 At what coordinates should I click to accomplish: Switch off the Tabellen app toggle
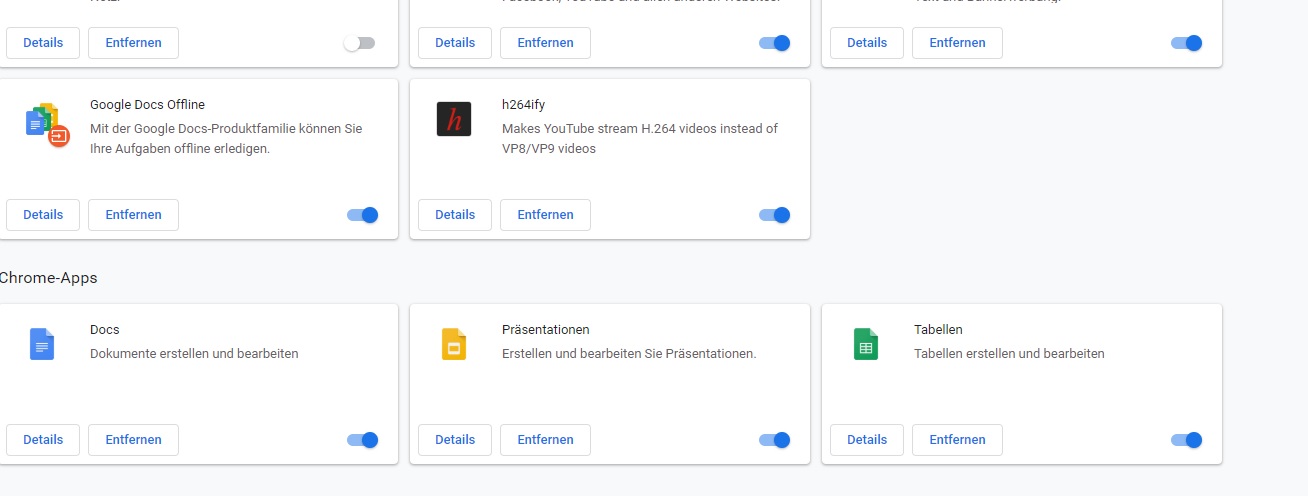(1186, 440)
